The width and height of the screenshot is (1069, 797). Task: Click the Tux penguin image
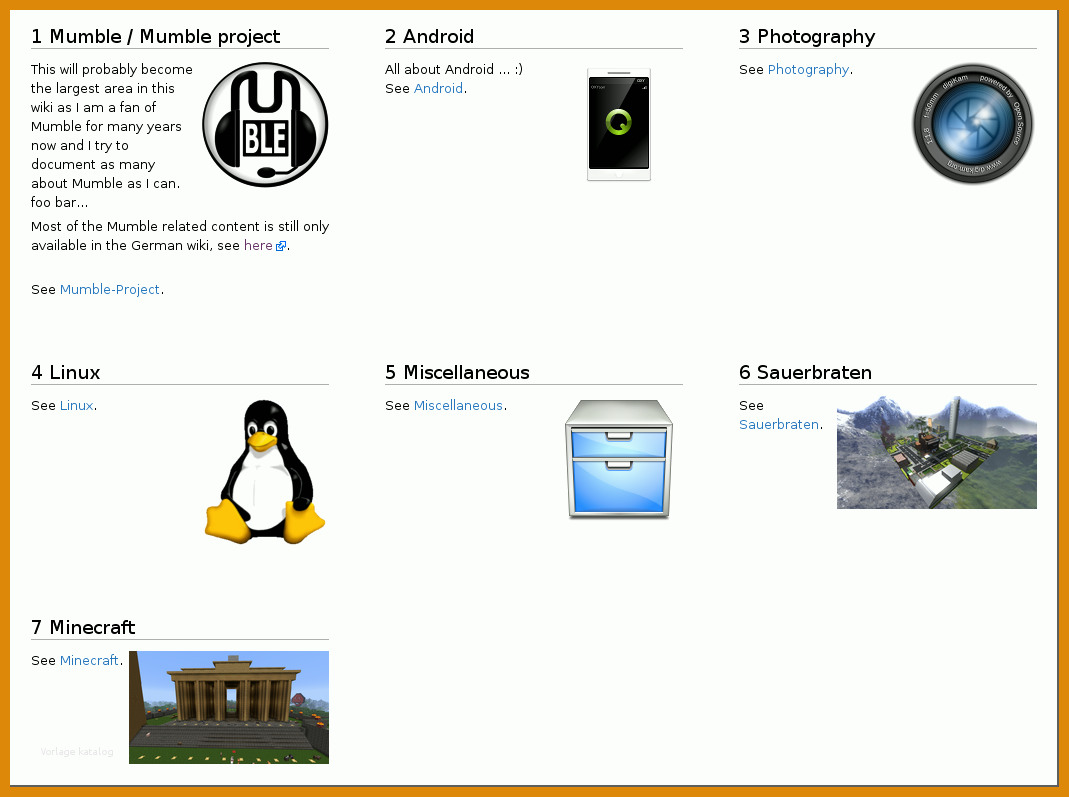tap(265, 472)
